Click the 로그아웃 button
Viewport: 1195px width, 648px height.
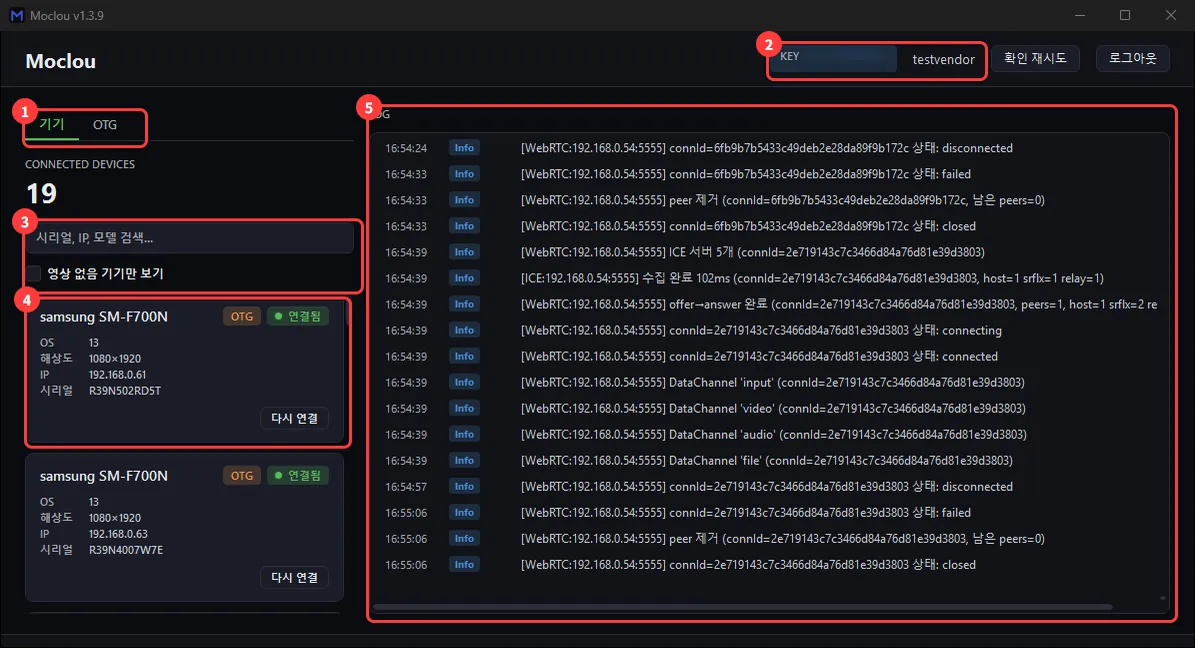click(1133, 59)
